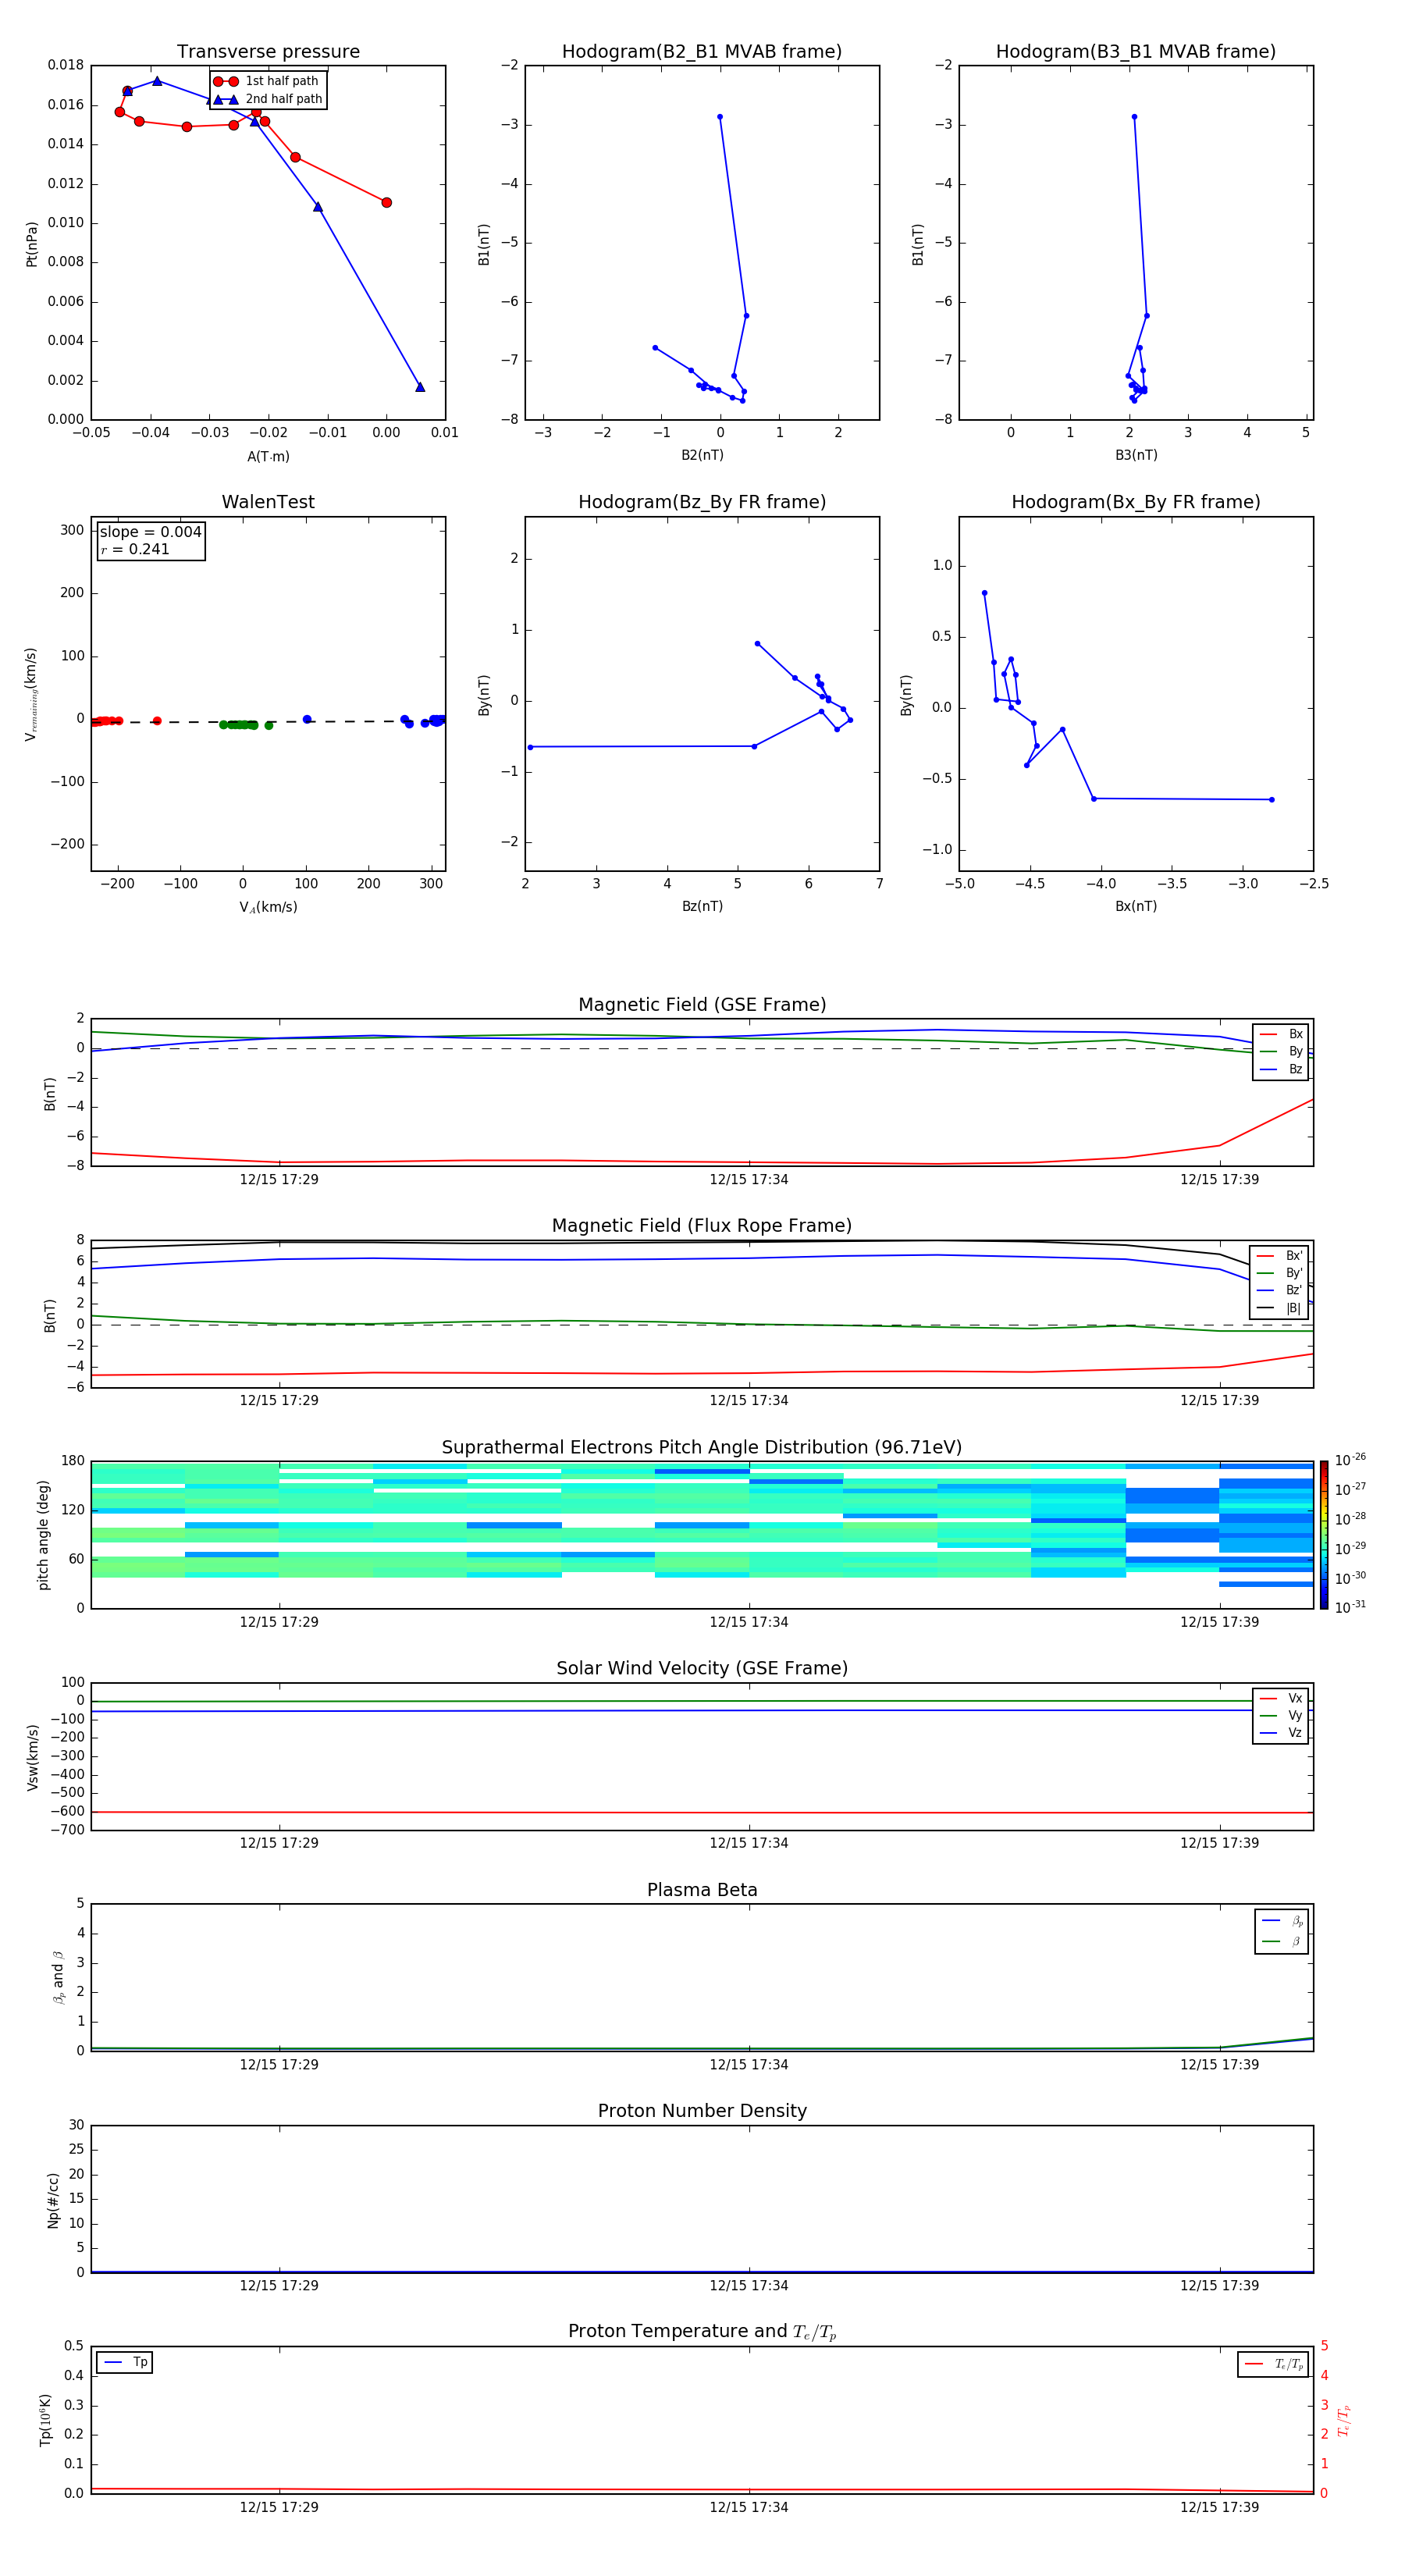The width and height of the screenshot is (1405, 2576).
Task: Click the lowest blue triangle on pressure plot
Action: click(x=420, y=387)
